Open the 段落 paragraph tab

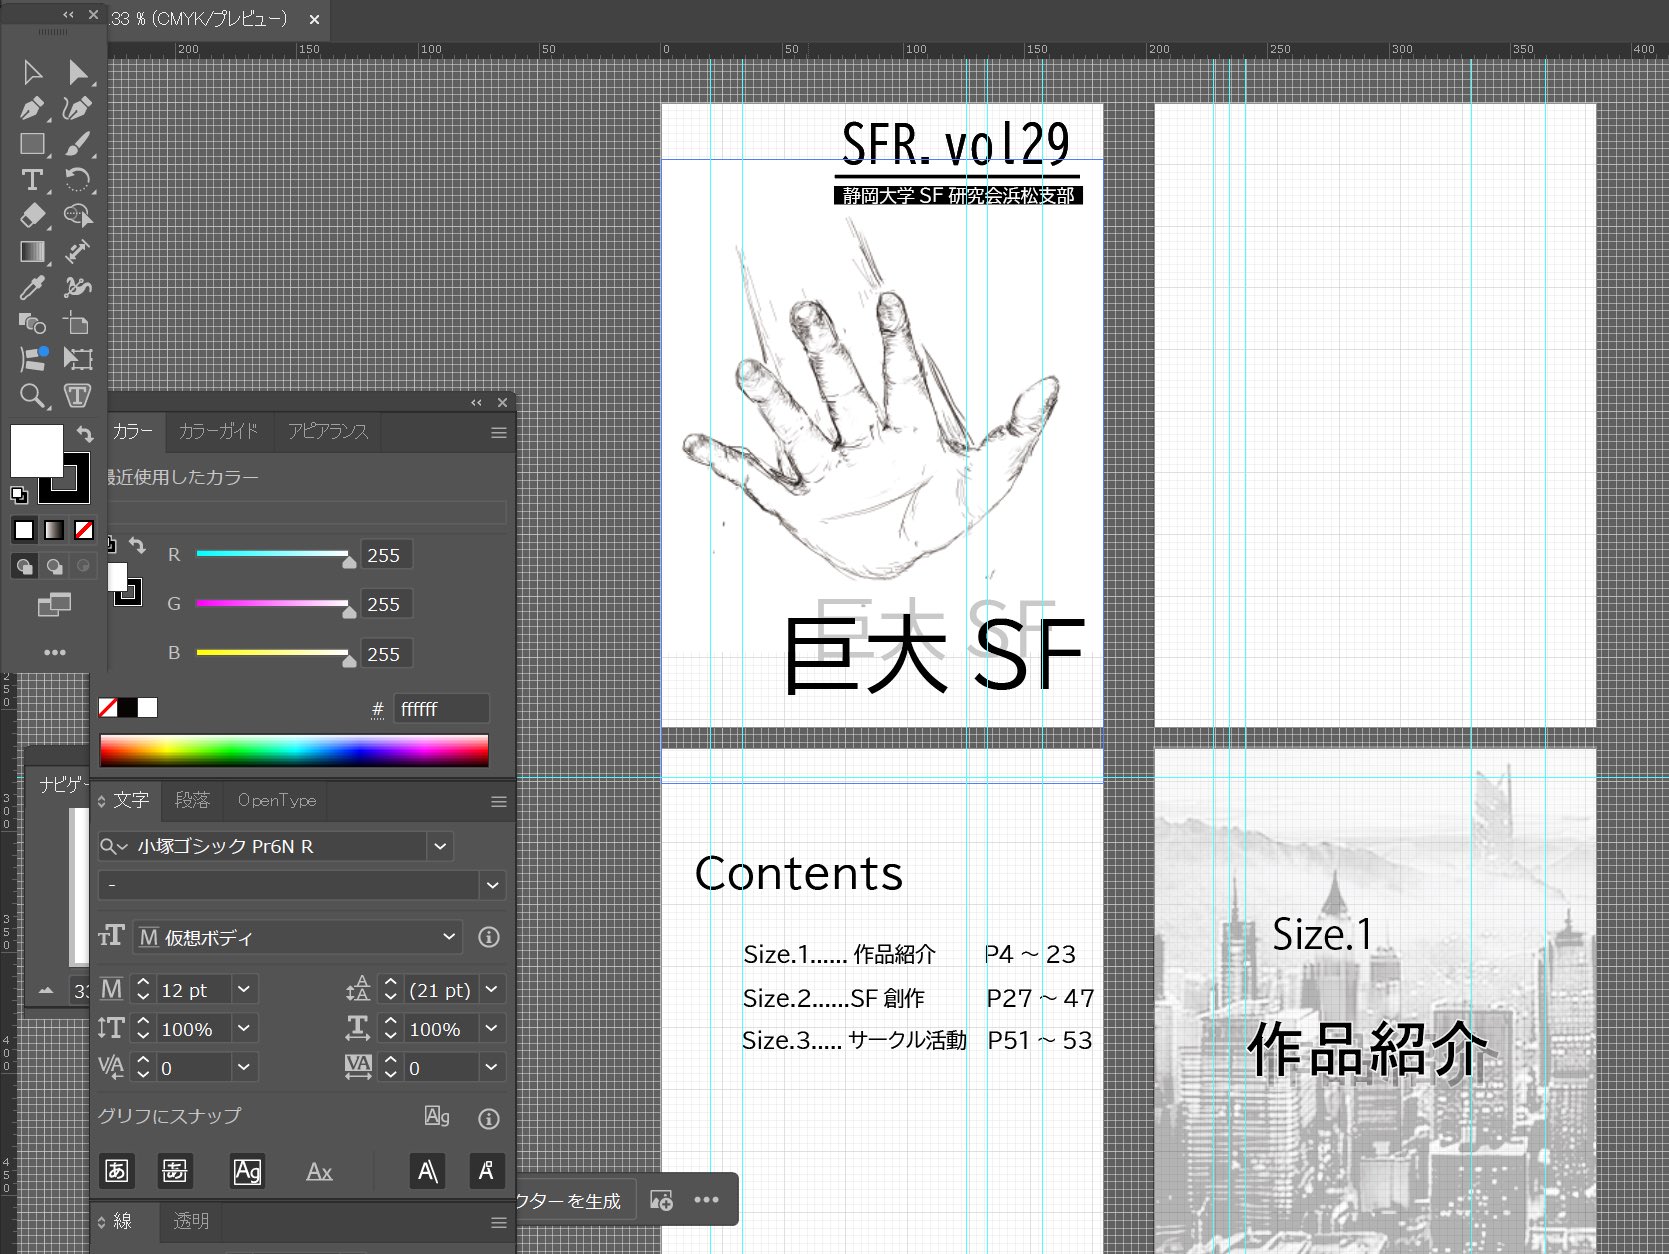pos(192,800)
